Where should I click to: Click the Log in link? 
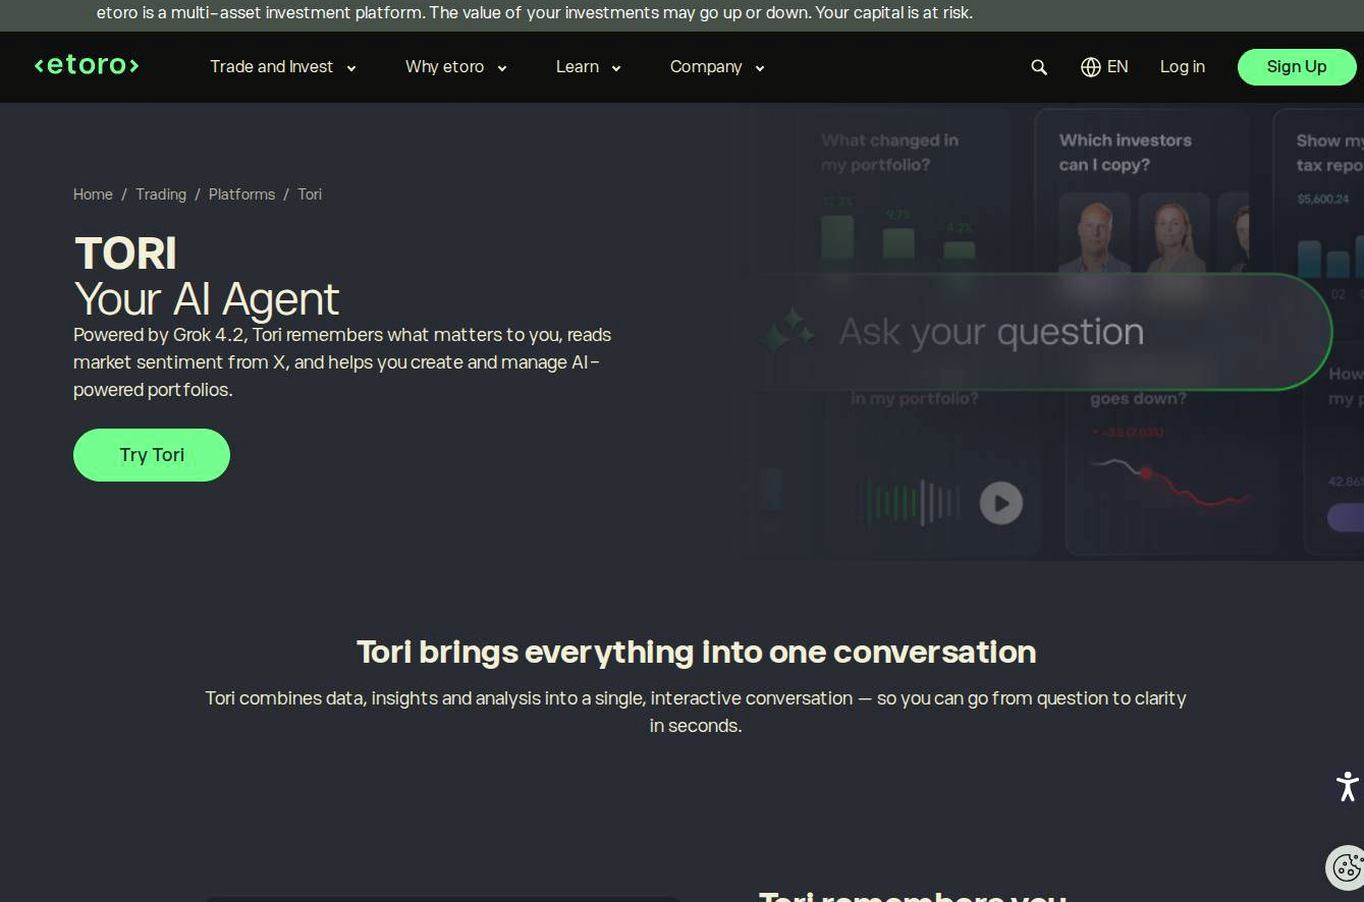click(x=1182, y=67)
